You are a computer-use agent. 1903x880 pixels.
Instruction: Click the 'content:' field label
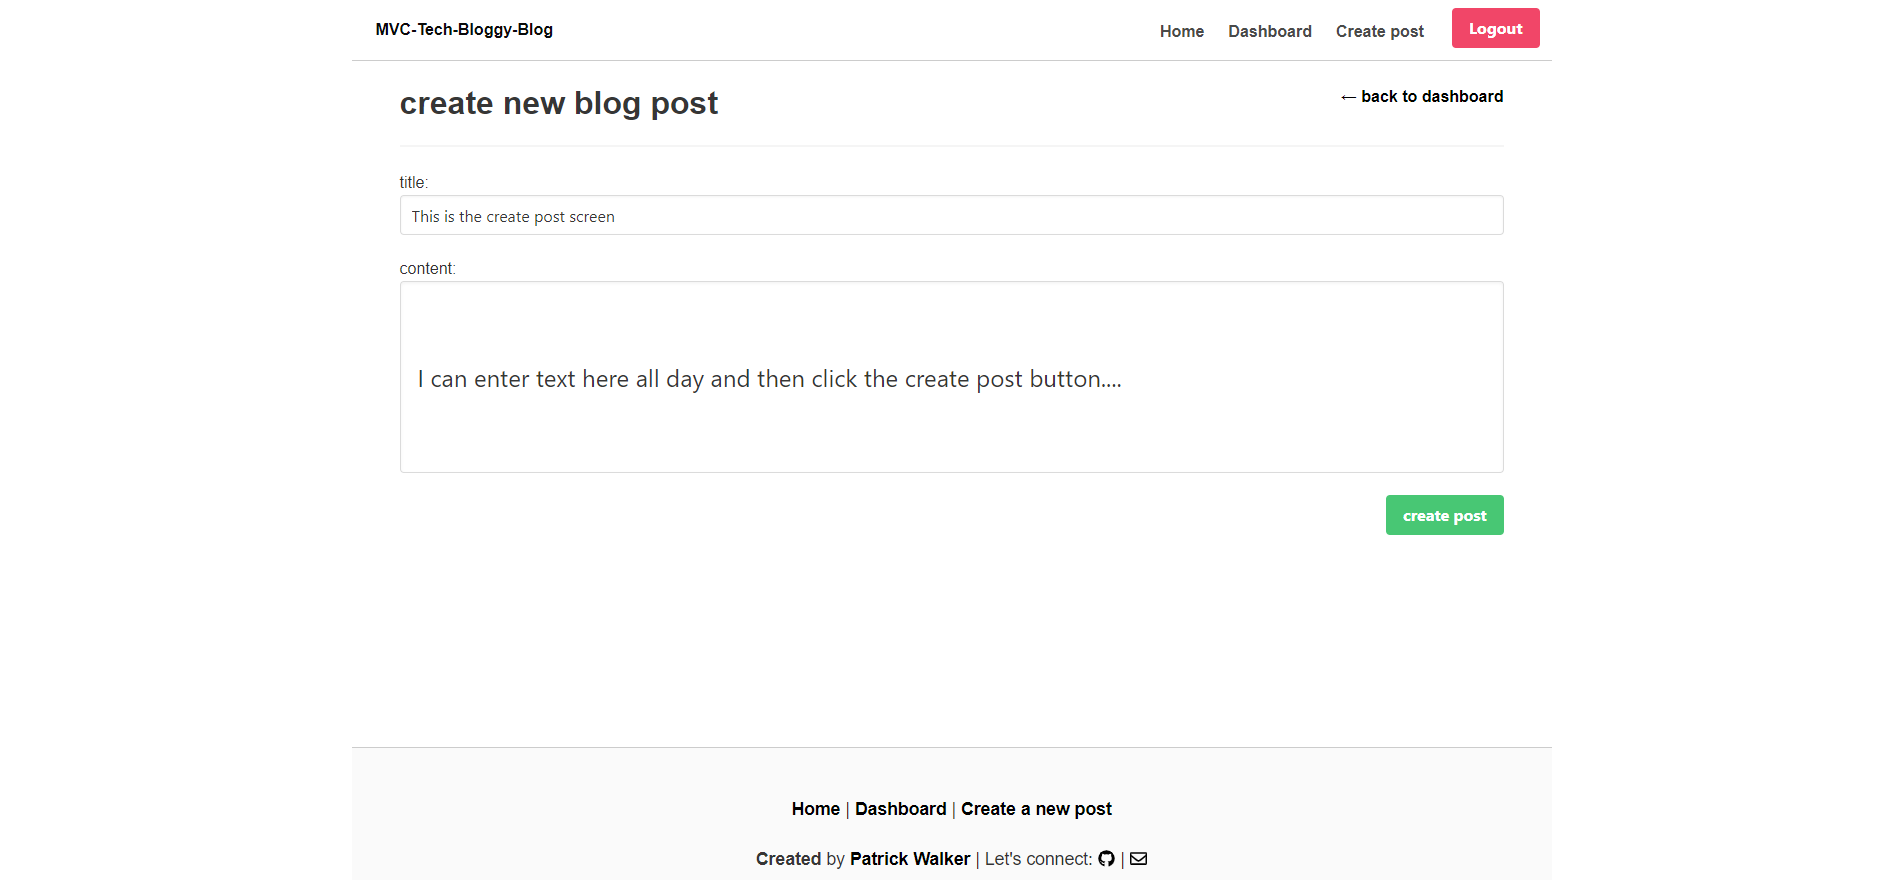point(427,269)
